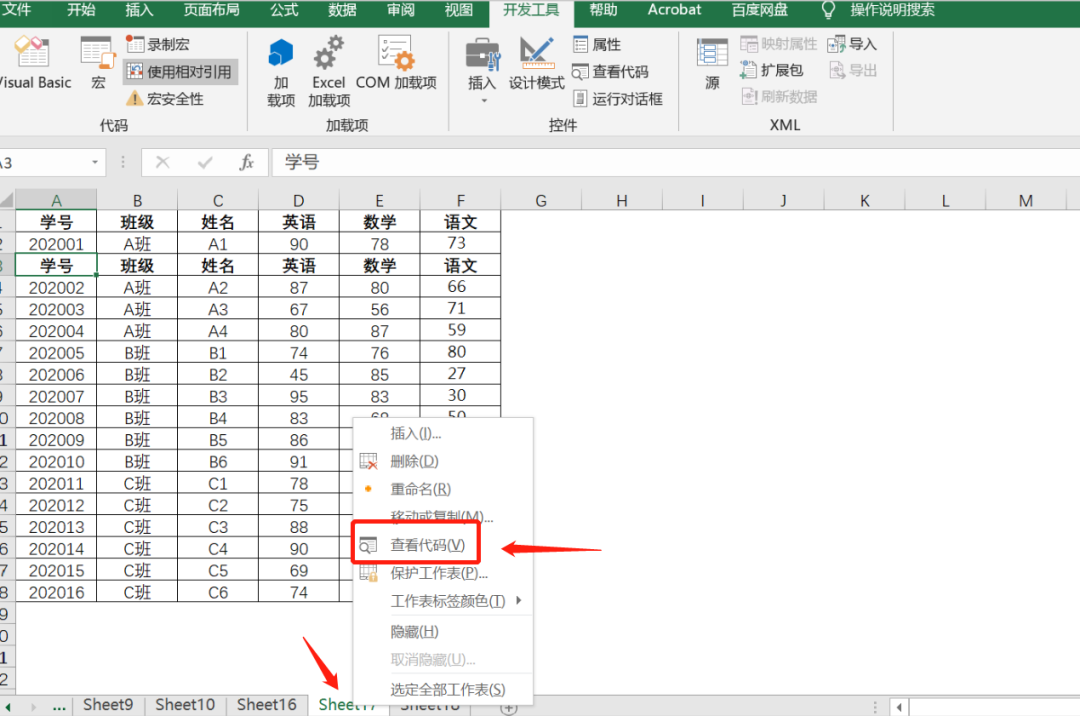Toggle 使用相对引用 (Use Relative References)
This screenshot has height=716, width=1080.
click(180, 71)
